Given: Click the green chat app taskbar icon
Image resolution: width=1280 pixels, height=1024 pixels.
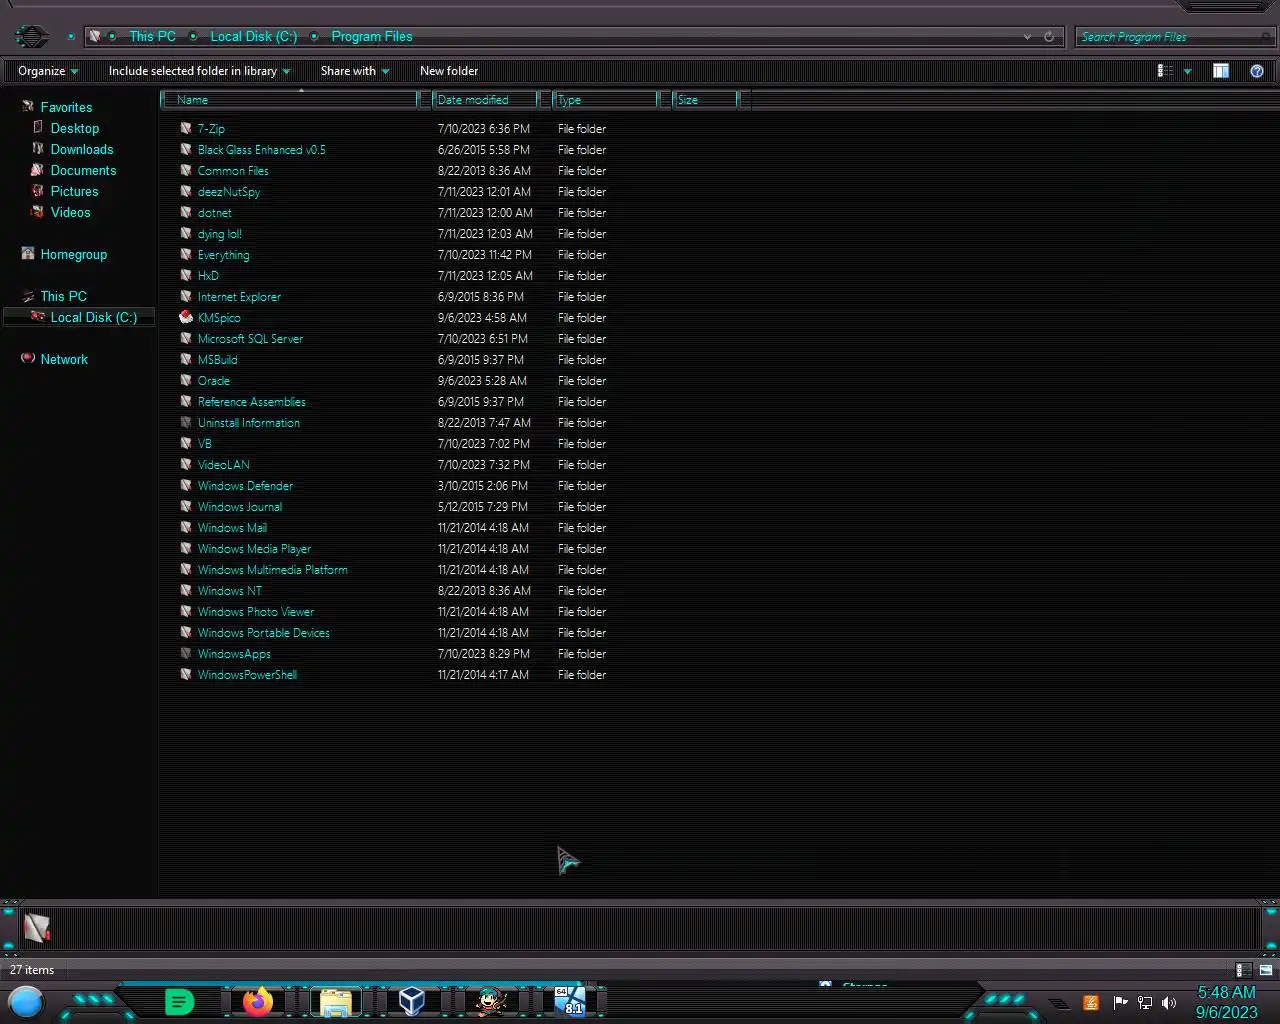Looking at the screenshot, I should [179, 1001].
